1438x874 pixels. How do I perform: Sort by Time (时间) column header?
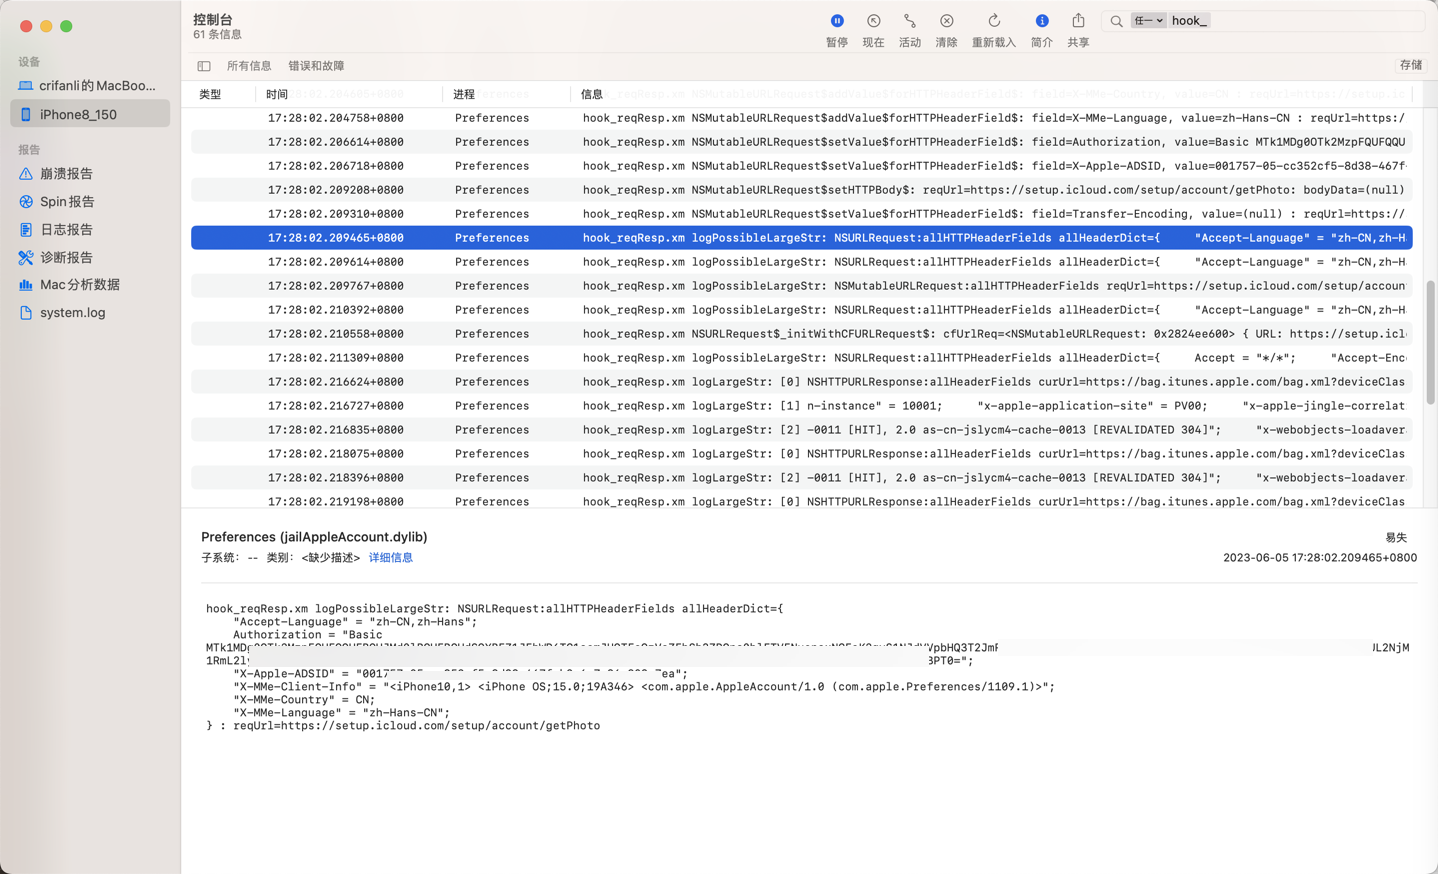[277, 94]
